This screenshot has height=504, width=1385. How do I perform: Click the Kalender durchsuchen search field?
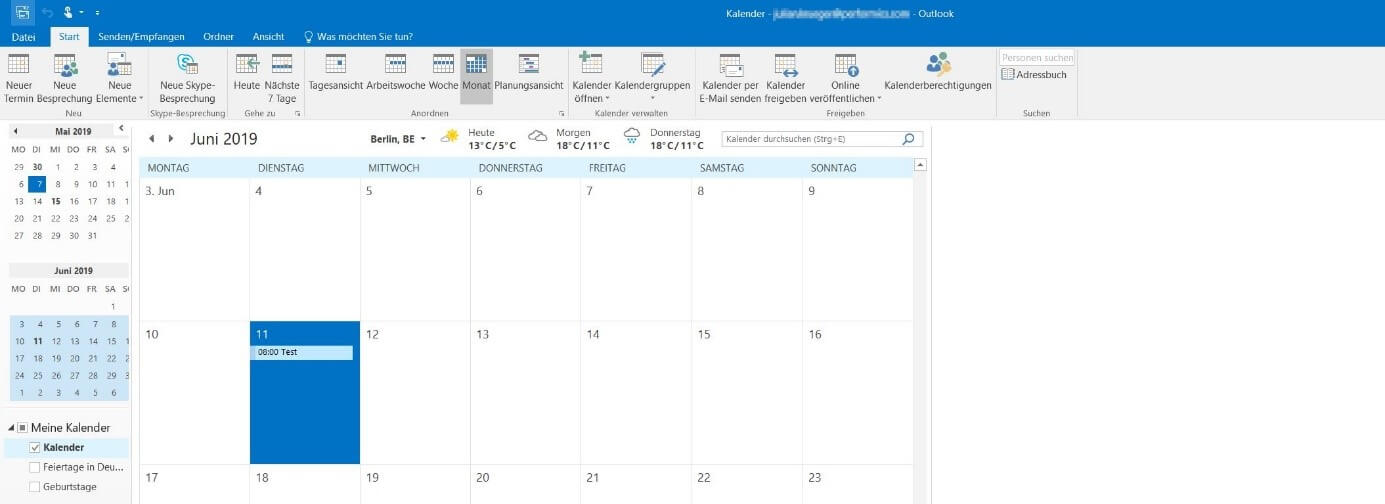point(808,140)
